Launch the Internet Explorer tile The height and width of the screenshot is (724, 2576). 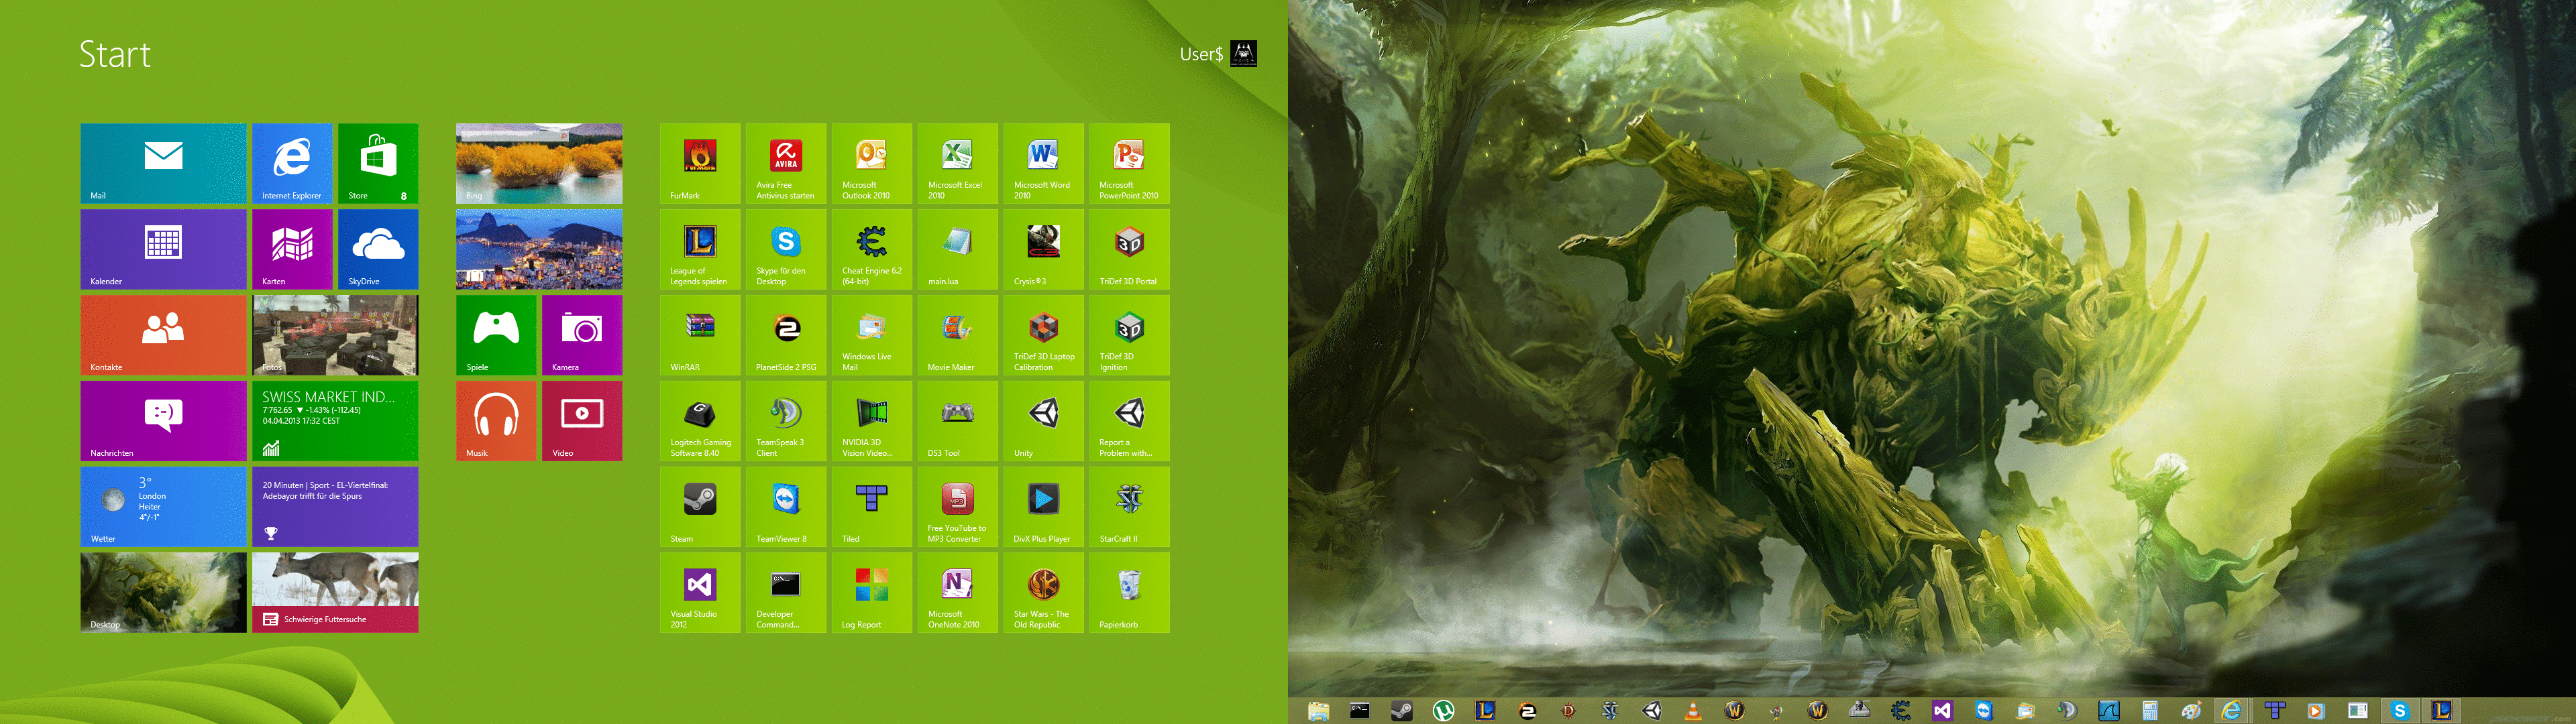[x=292, y=163]
